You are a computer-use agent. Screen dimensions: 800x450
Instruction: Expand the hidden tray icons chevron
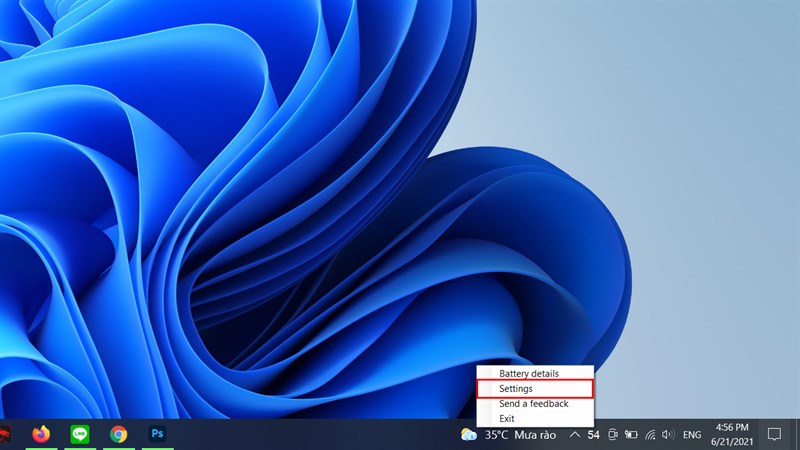point(574,435)
